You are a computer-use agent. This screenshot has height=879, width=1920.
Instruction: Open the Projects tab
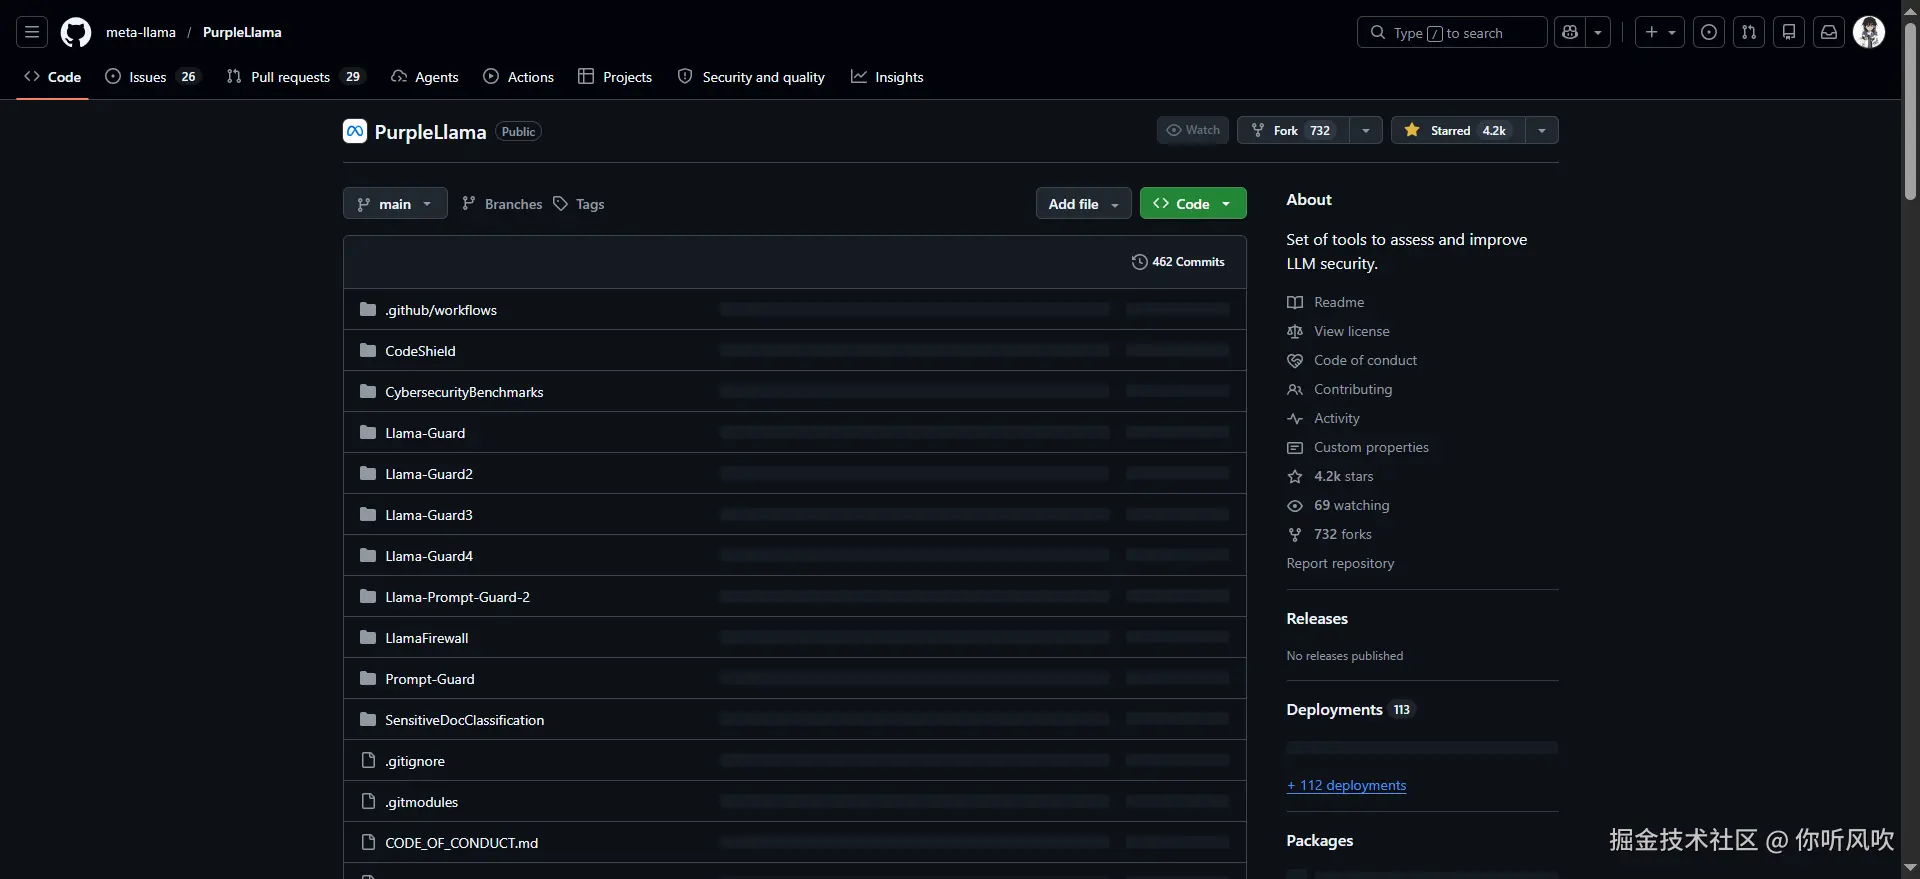(615, 77)
